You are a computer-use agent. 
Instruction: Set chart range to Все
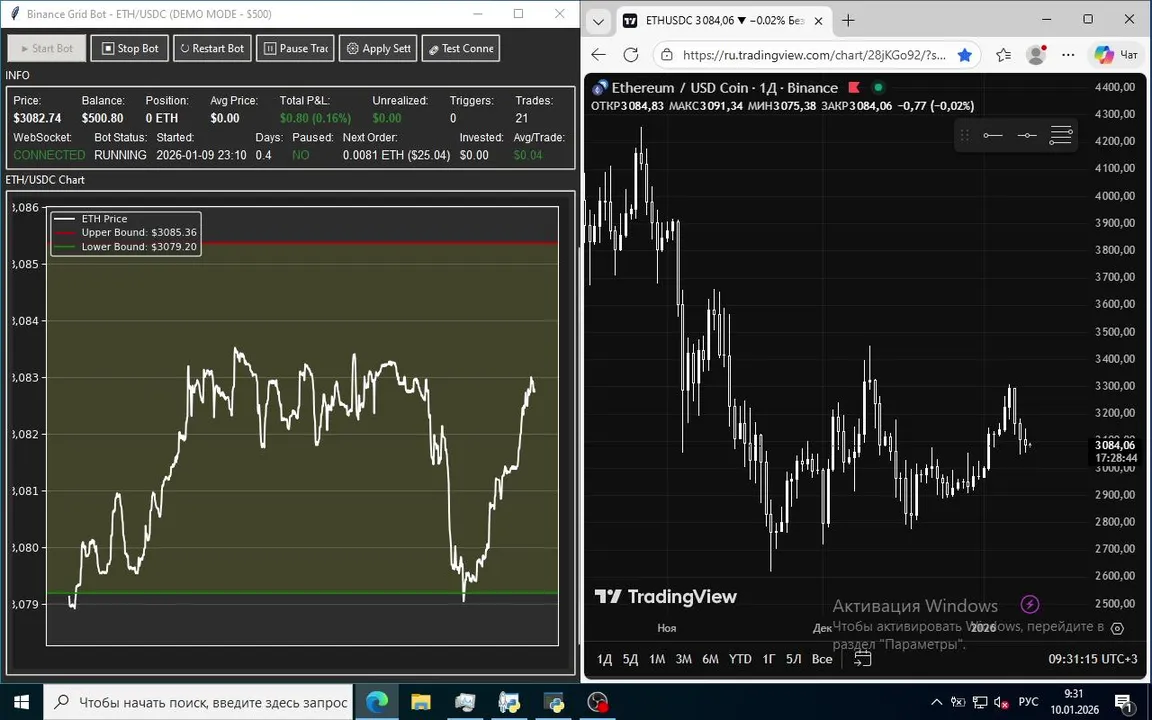coord(822,659)
